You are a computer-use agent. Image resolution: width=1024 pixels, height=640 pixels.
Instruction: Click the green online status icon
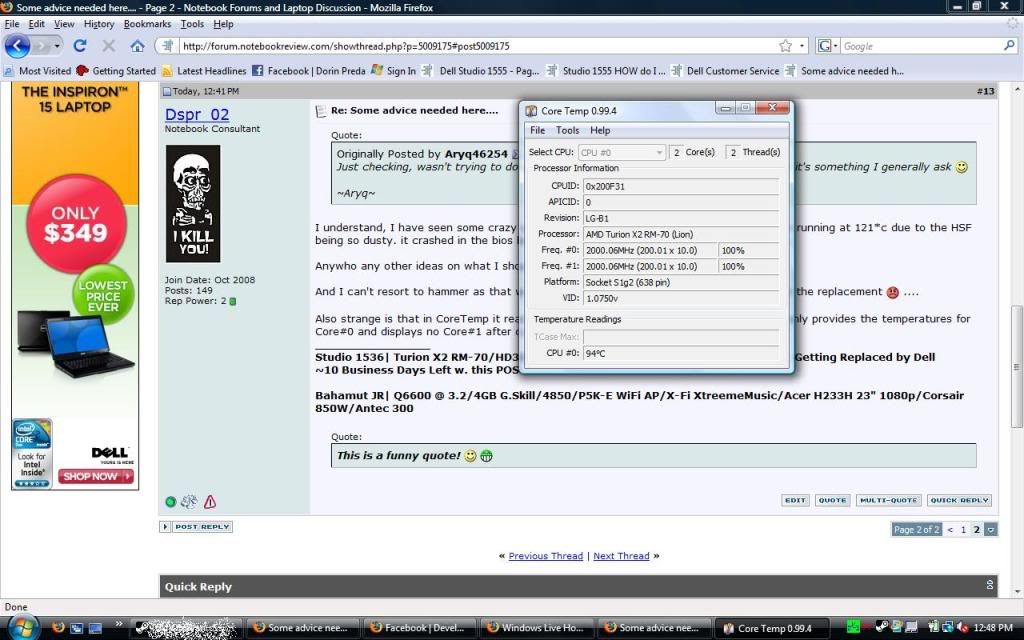coord(170,502)
